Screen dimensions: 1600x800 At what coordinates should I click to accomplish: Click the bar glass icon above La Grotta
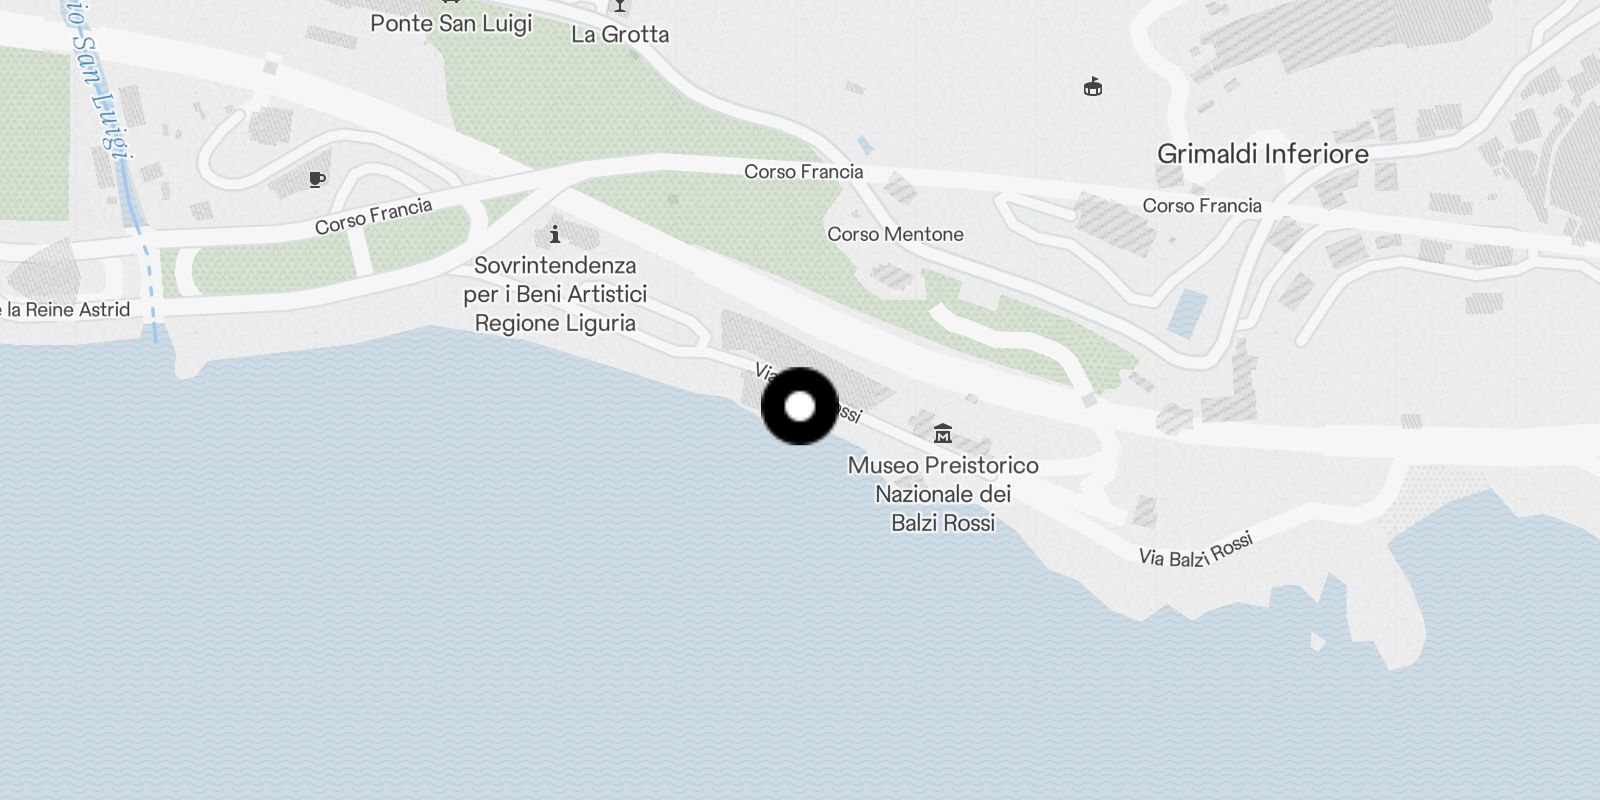620,6
